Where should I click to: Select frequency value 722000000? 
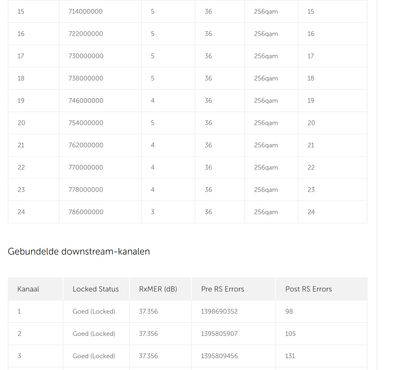pos(86,34)
